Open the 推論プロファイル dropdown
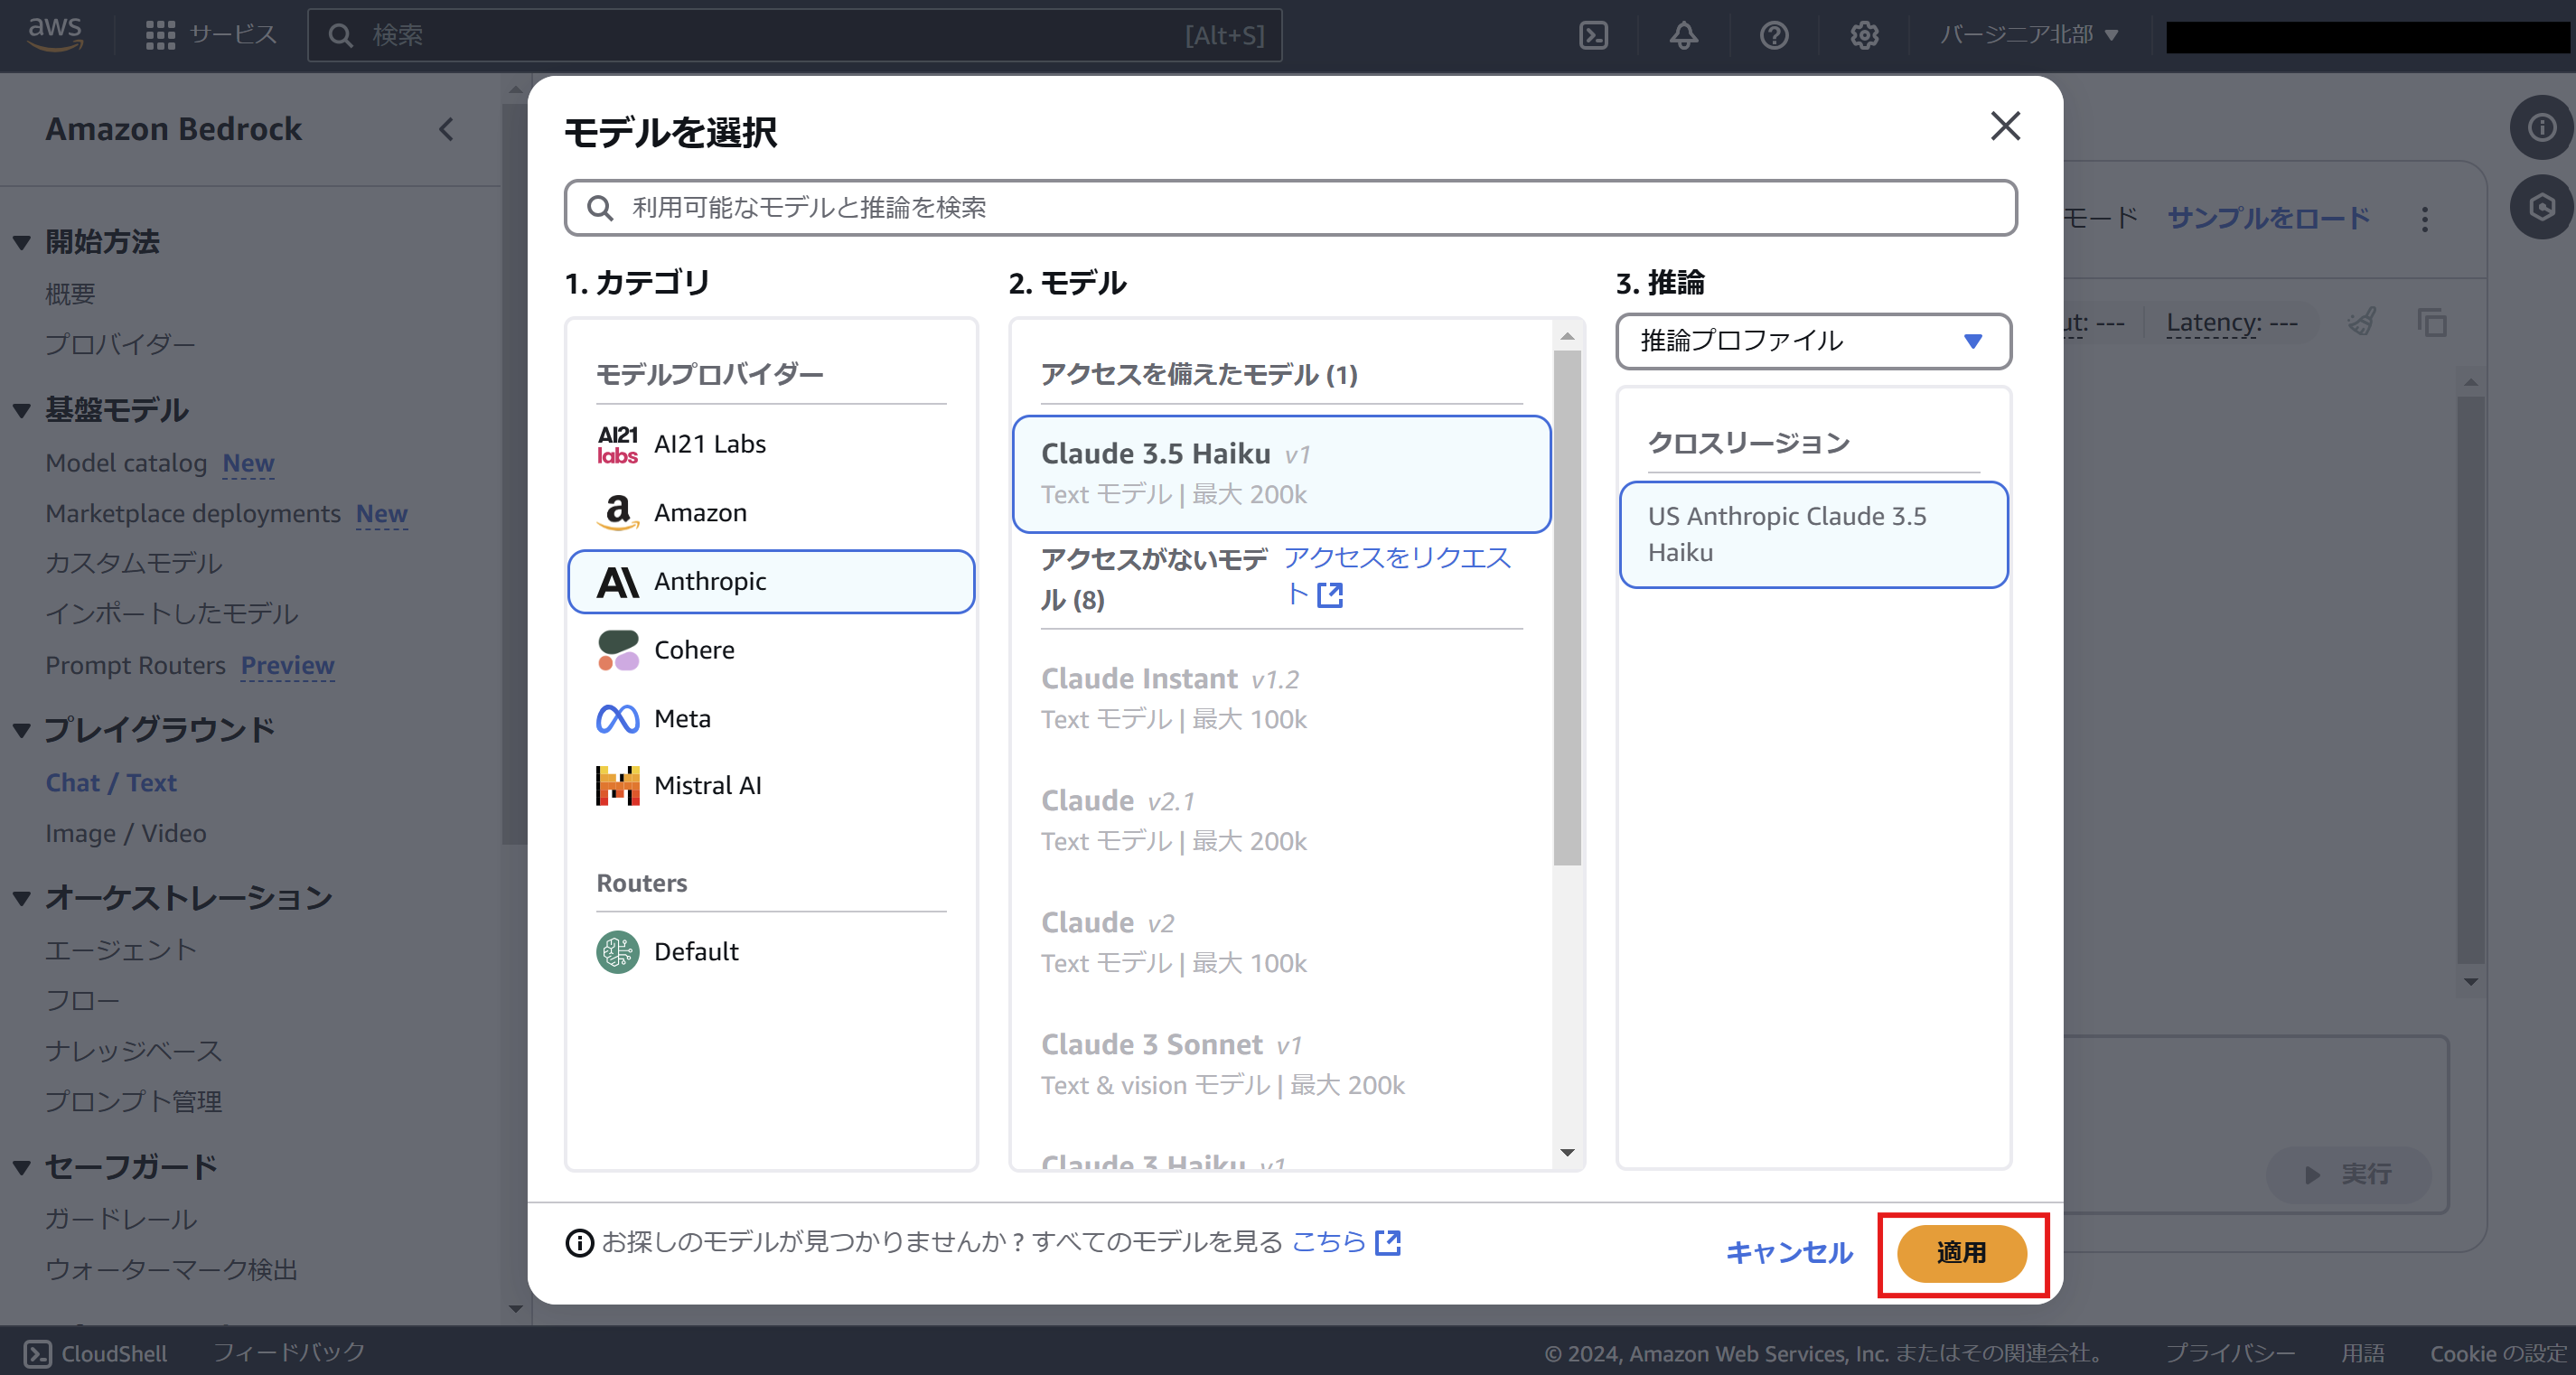Image resolution: width=2576 pixels, height=1375 pixels. click(x=1813, y=341)
